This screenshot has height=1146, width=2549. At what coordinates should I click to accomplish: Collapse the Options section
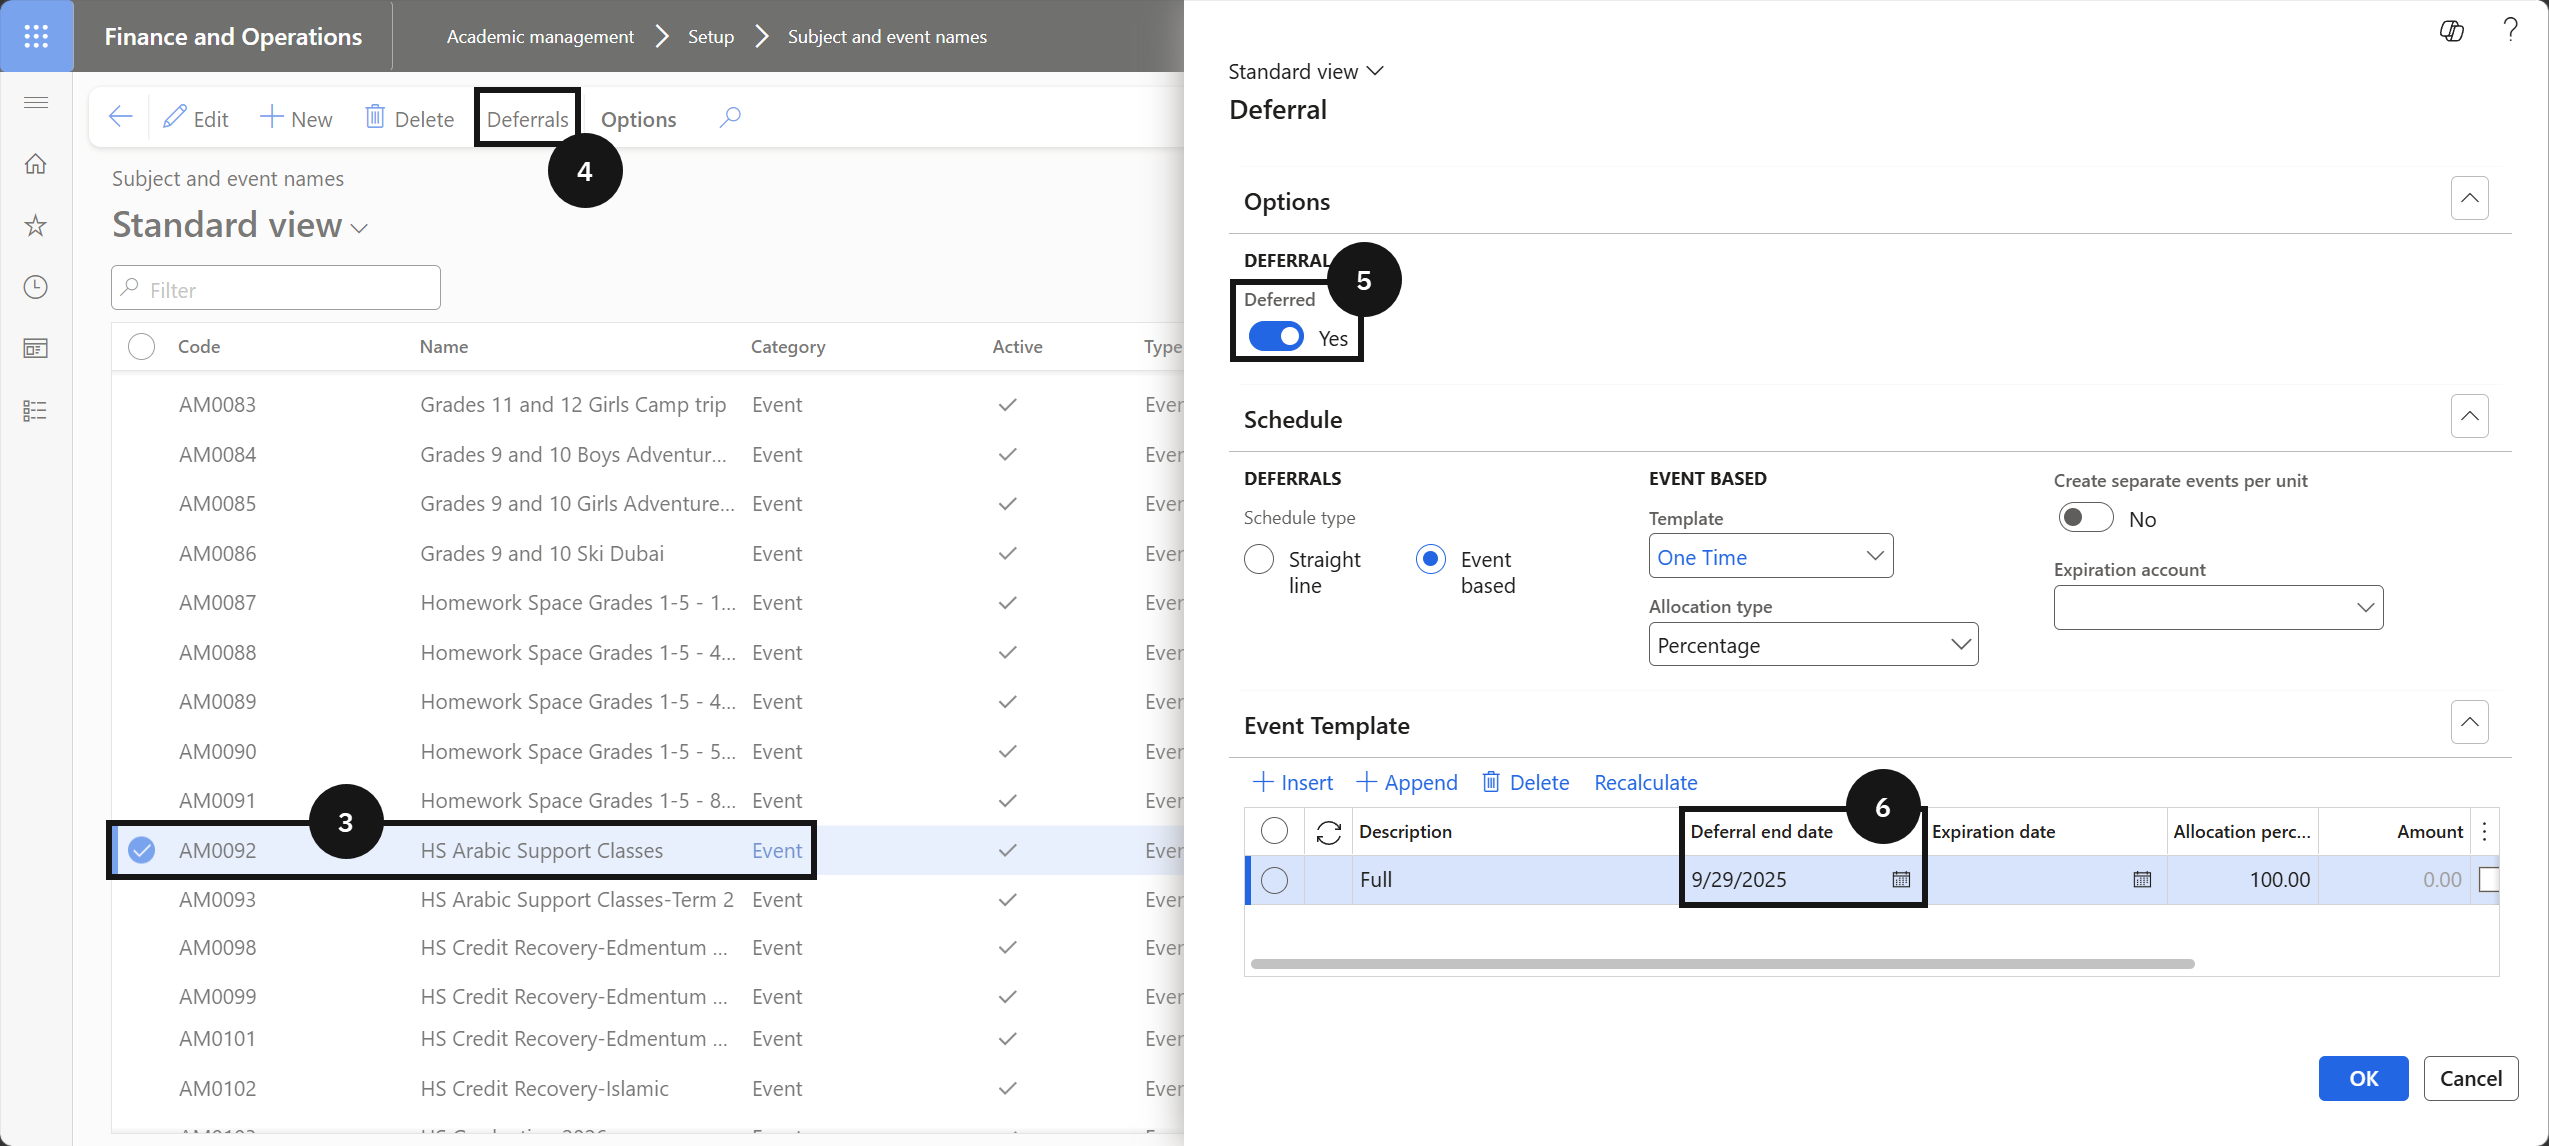click(x=2469, y=198)
